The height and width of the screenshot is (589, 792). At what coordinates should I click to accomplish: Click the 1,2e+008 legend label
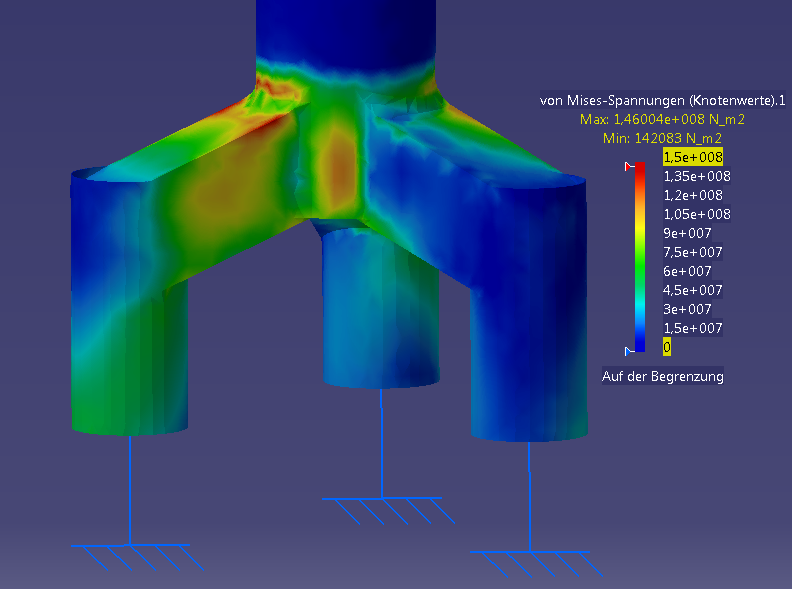[x=693, y=195]
